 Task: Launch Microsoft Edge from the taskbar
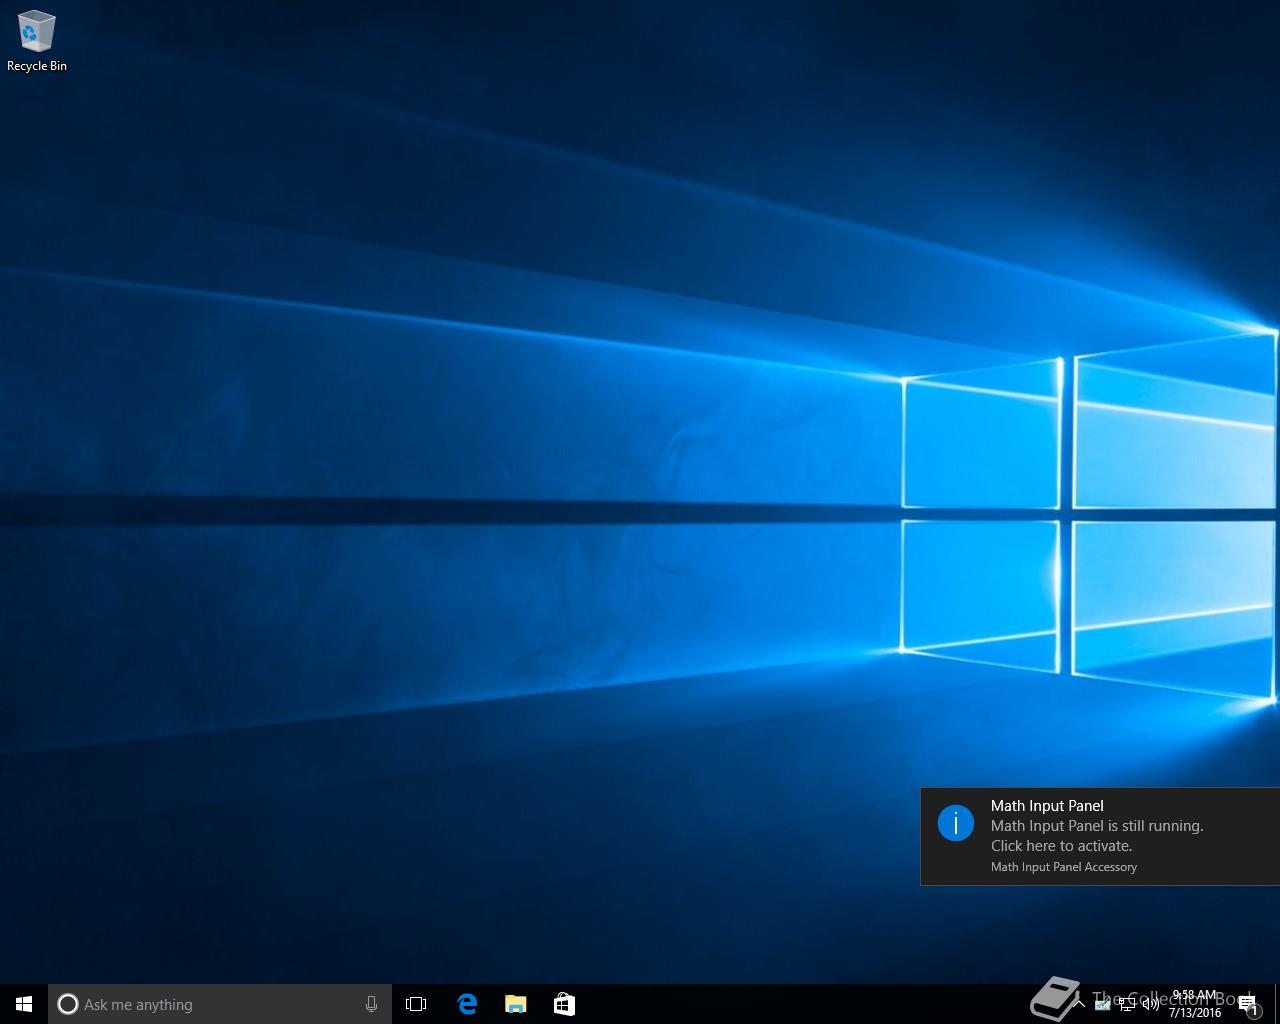(x=466, y=1004)
